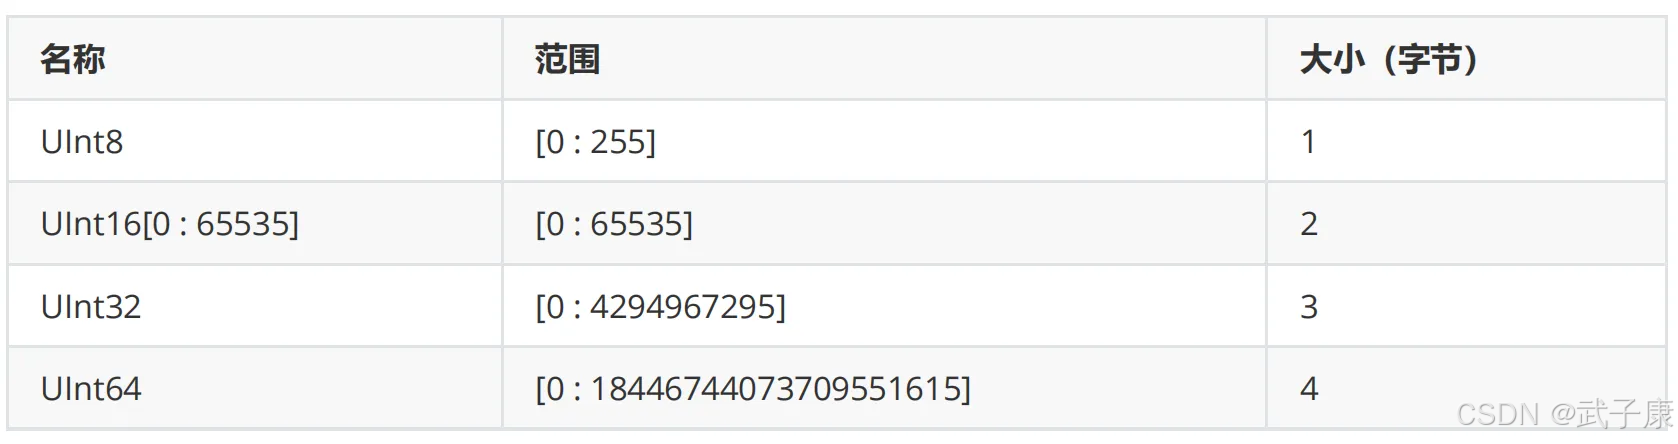Viewport: 1678px width, 444px height.
Task: Click the UInt16 type name text
Action: (x=91, y=224)
